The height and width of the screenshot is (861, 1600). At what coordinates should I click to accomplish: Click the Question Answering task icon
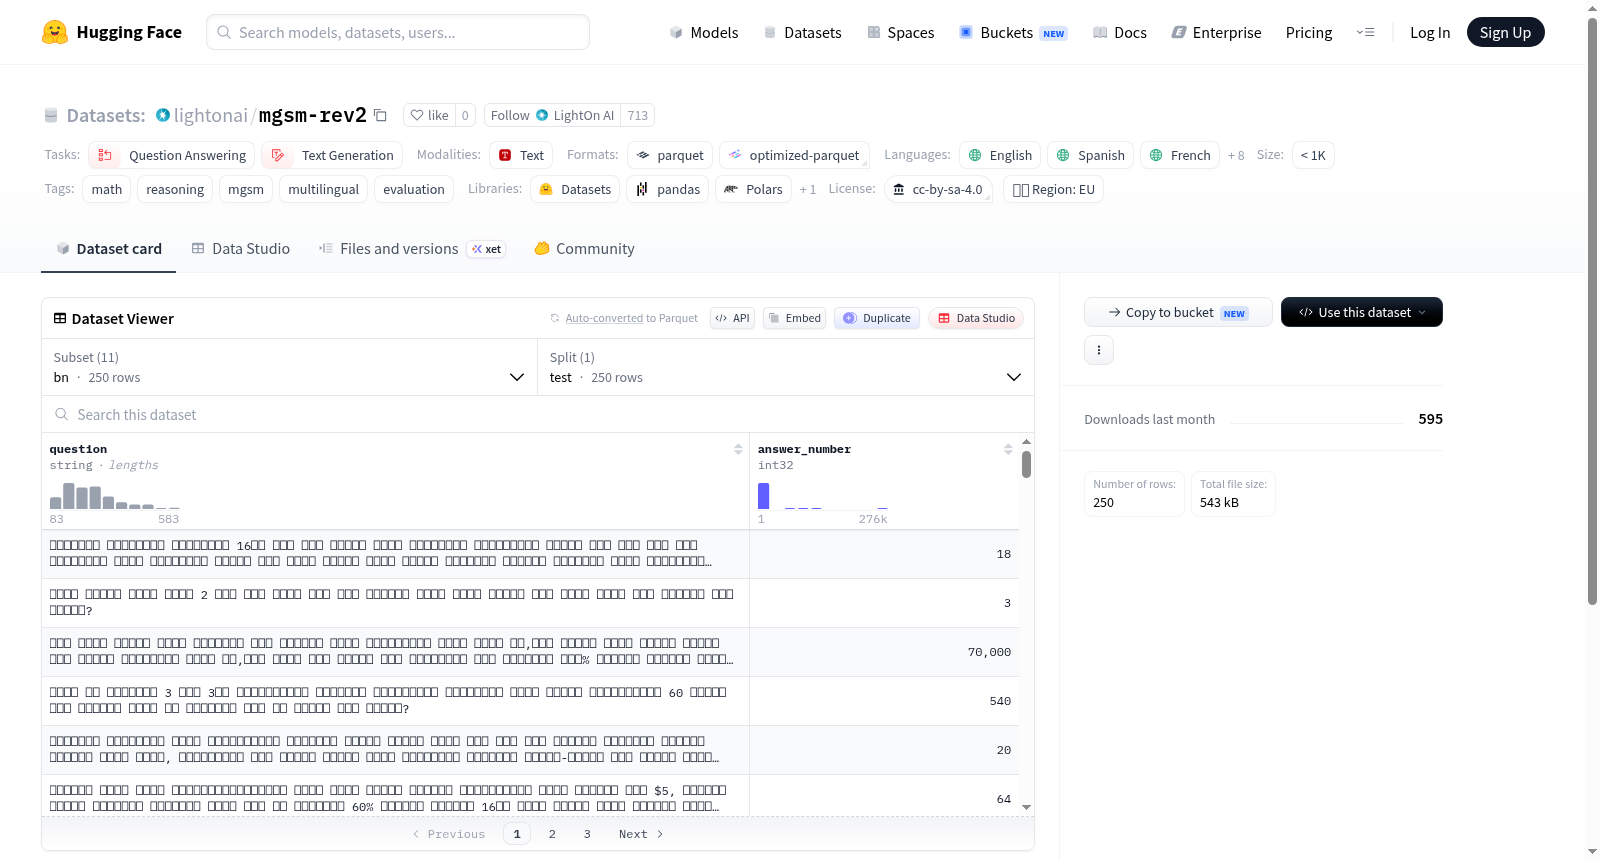pos(105,155)
